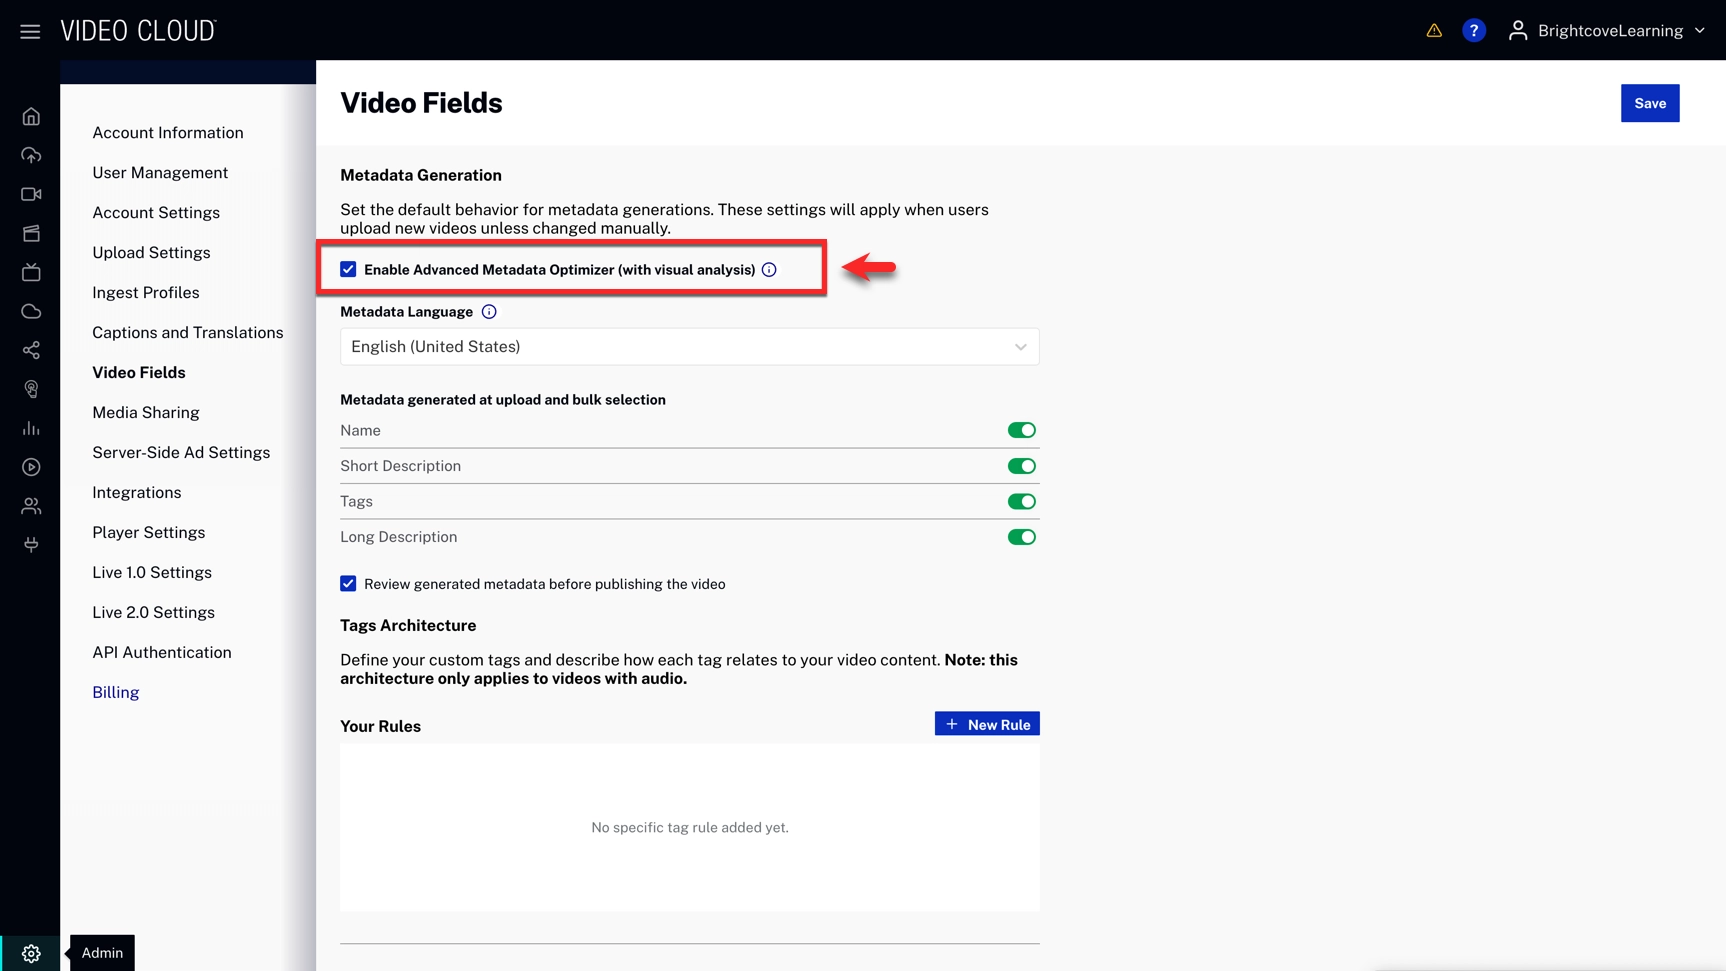Open the blue help question icon

pyautogui.click(x=1473, y=31)
